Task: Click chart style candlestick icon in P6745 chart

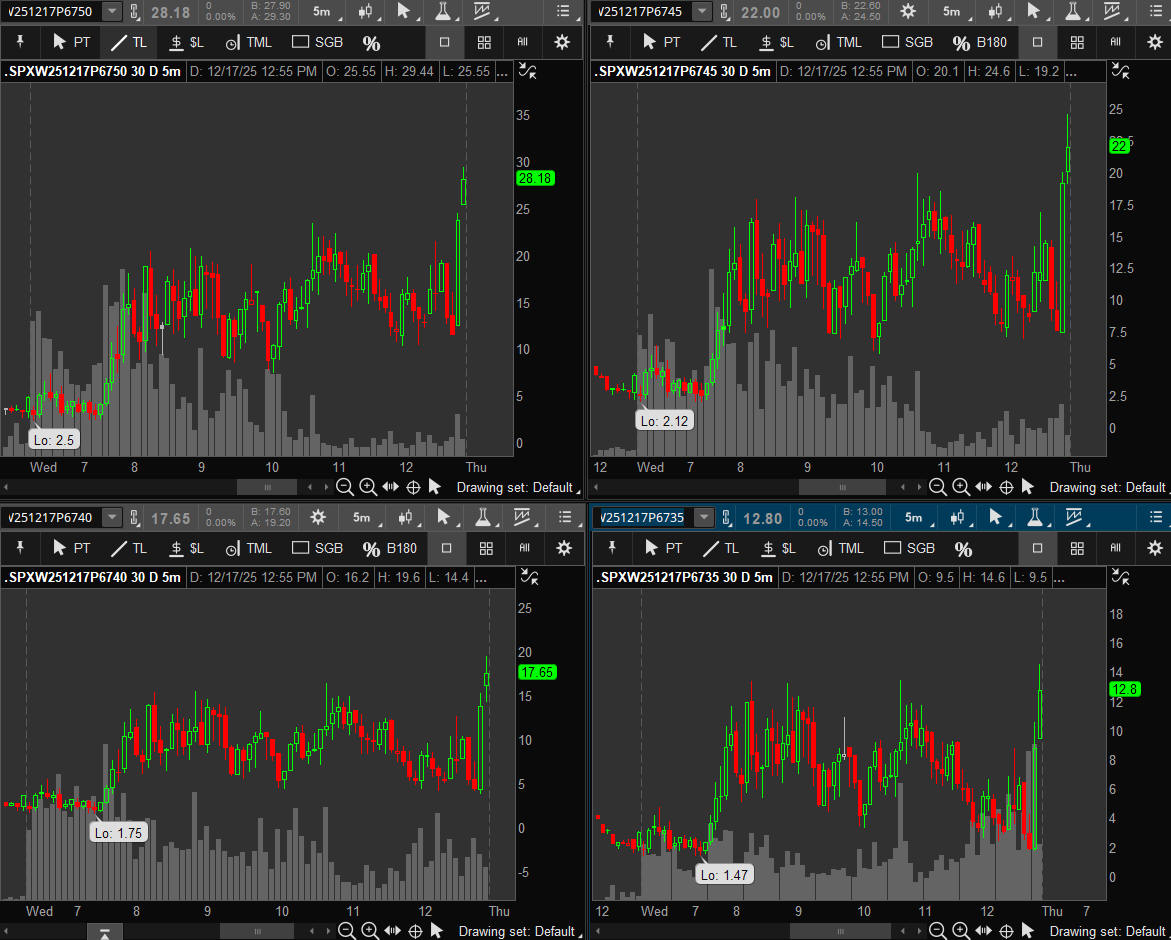Action: click(997, 11)
